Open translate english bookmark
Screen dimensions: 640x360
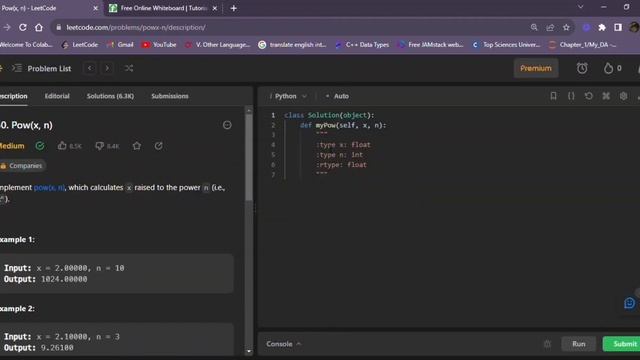point(292,44)
